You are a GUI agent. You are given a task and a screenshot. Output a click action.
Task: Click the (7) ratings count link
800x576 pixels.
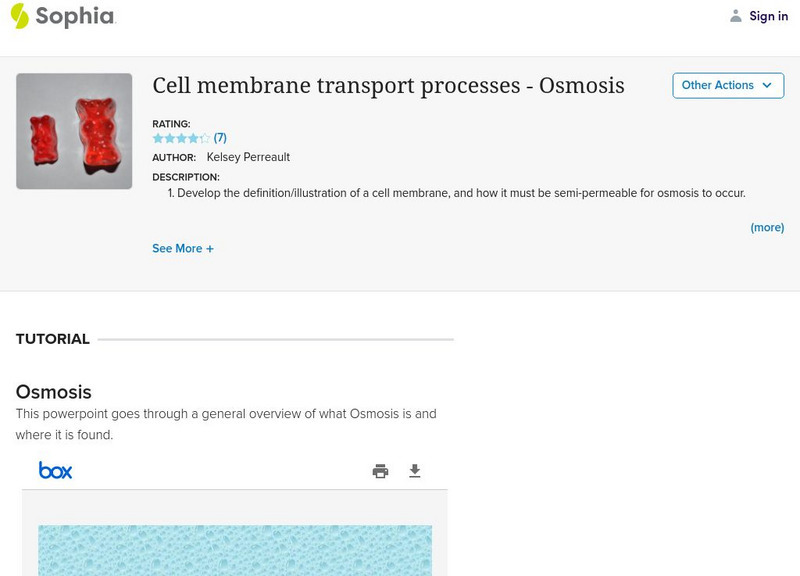pos(220,138)
